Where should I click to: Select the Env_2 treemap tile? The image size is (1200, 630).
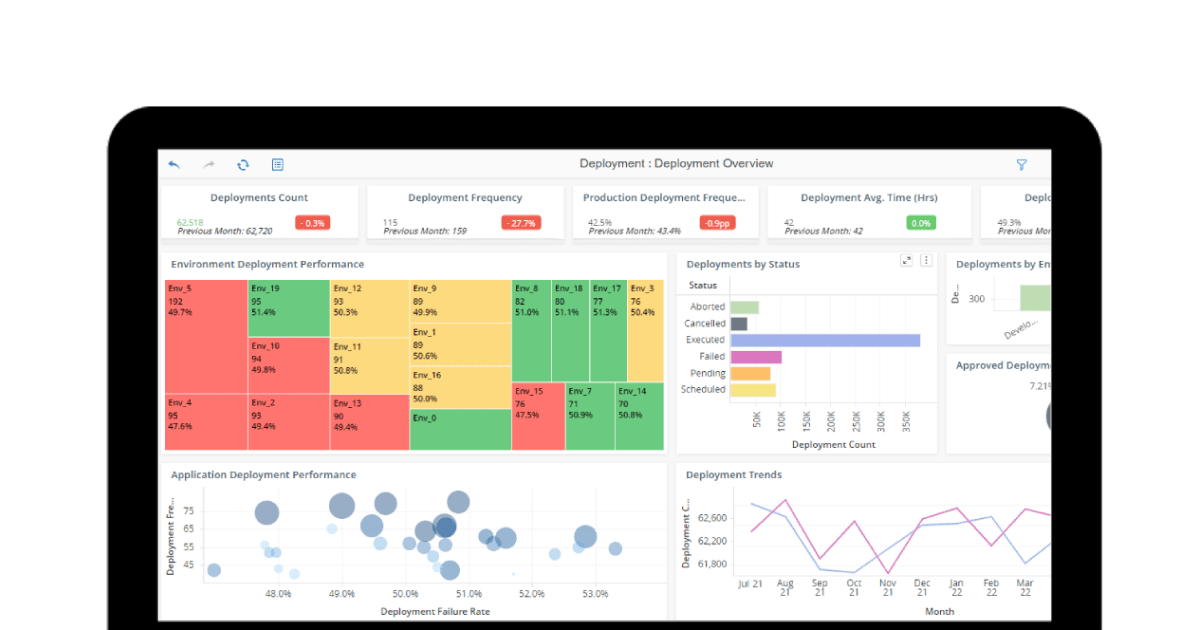tap(289, 421)
